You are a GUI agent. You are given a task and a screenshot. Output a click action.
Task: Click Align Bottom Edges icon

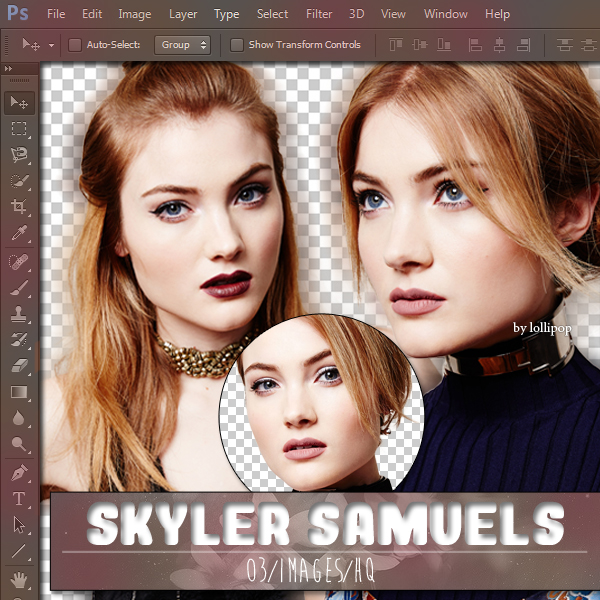[444, 45]
